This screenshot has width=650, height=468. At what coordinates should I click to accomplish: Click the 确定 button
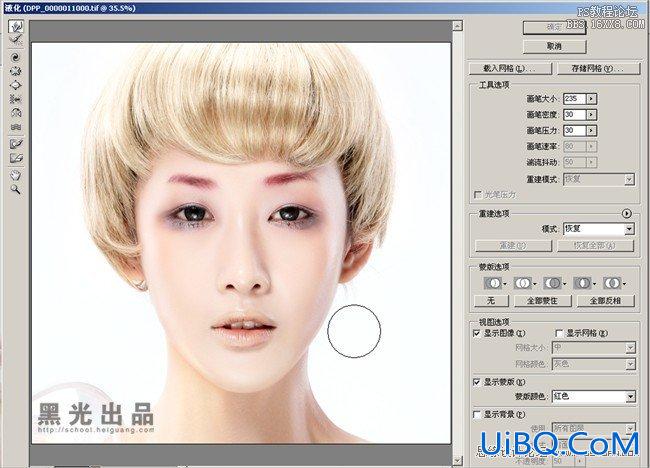pos(554,27)
